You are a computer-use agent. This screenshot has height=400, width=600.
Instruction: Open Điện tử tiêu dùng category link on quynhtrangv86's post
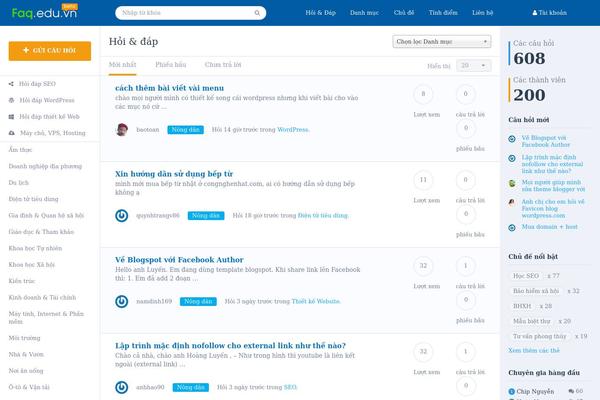click(x=323, y=216)
